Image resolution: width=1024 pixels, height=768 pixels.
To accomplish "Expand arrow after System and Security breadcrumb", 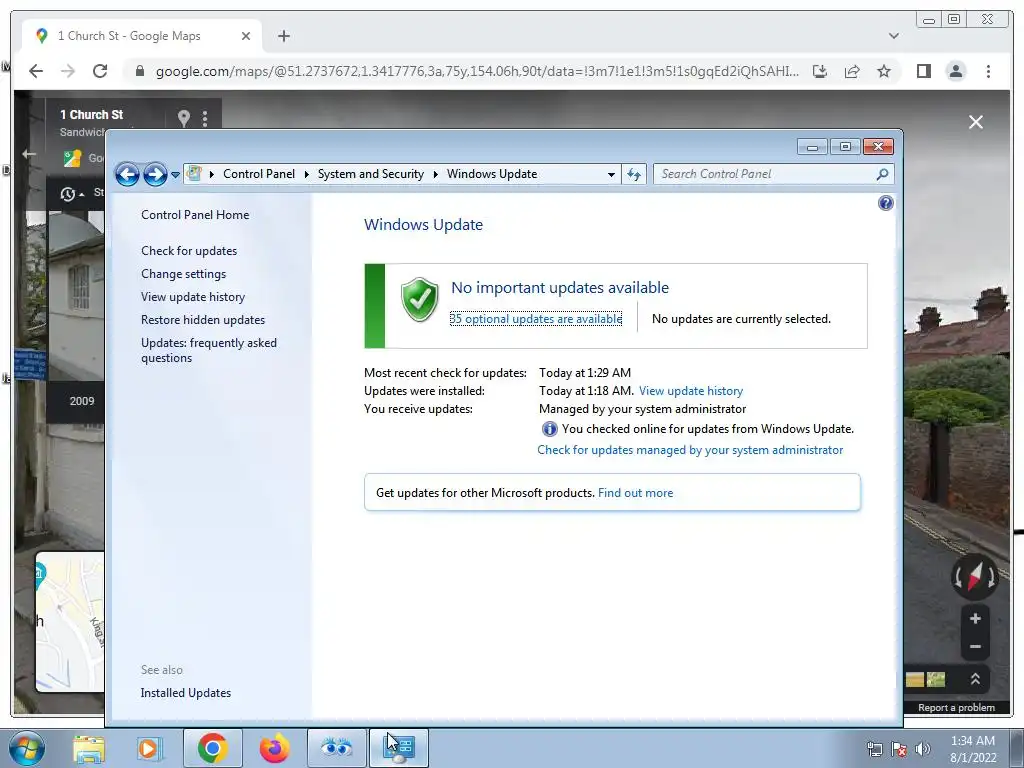I will 436,174.
